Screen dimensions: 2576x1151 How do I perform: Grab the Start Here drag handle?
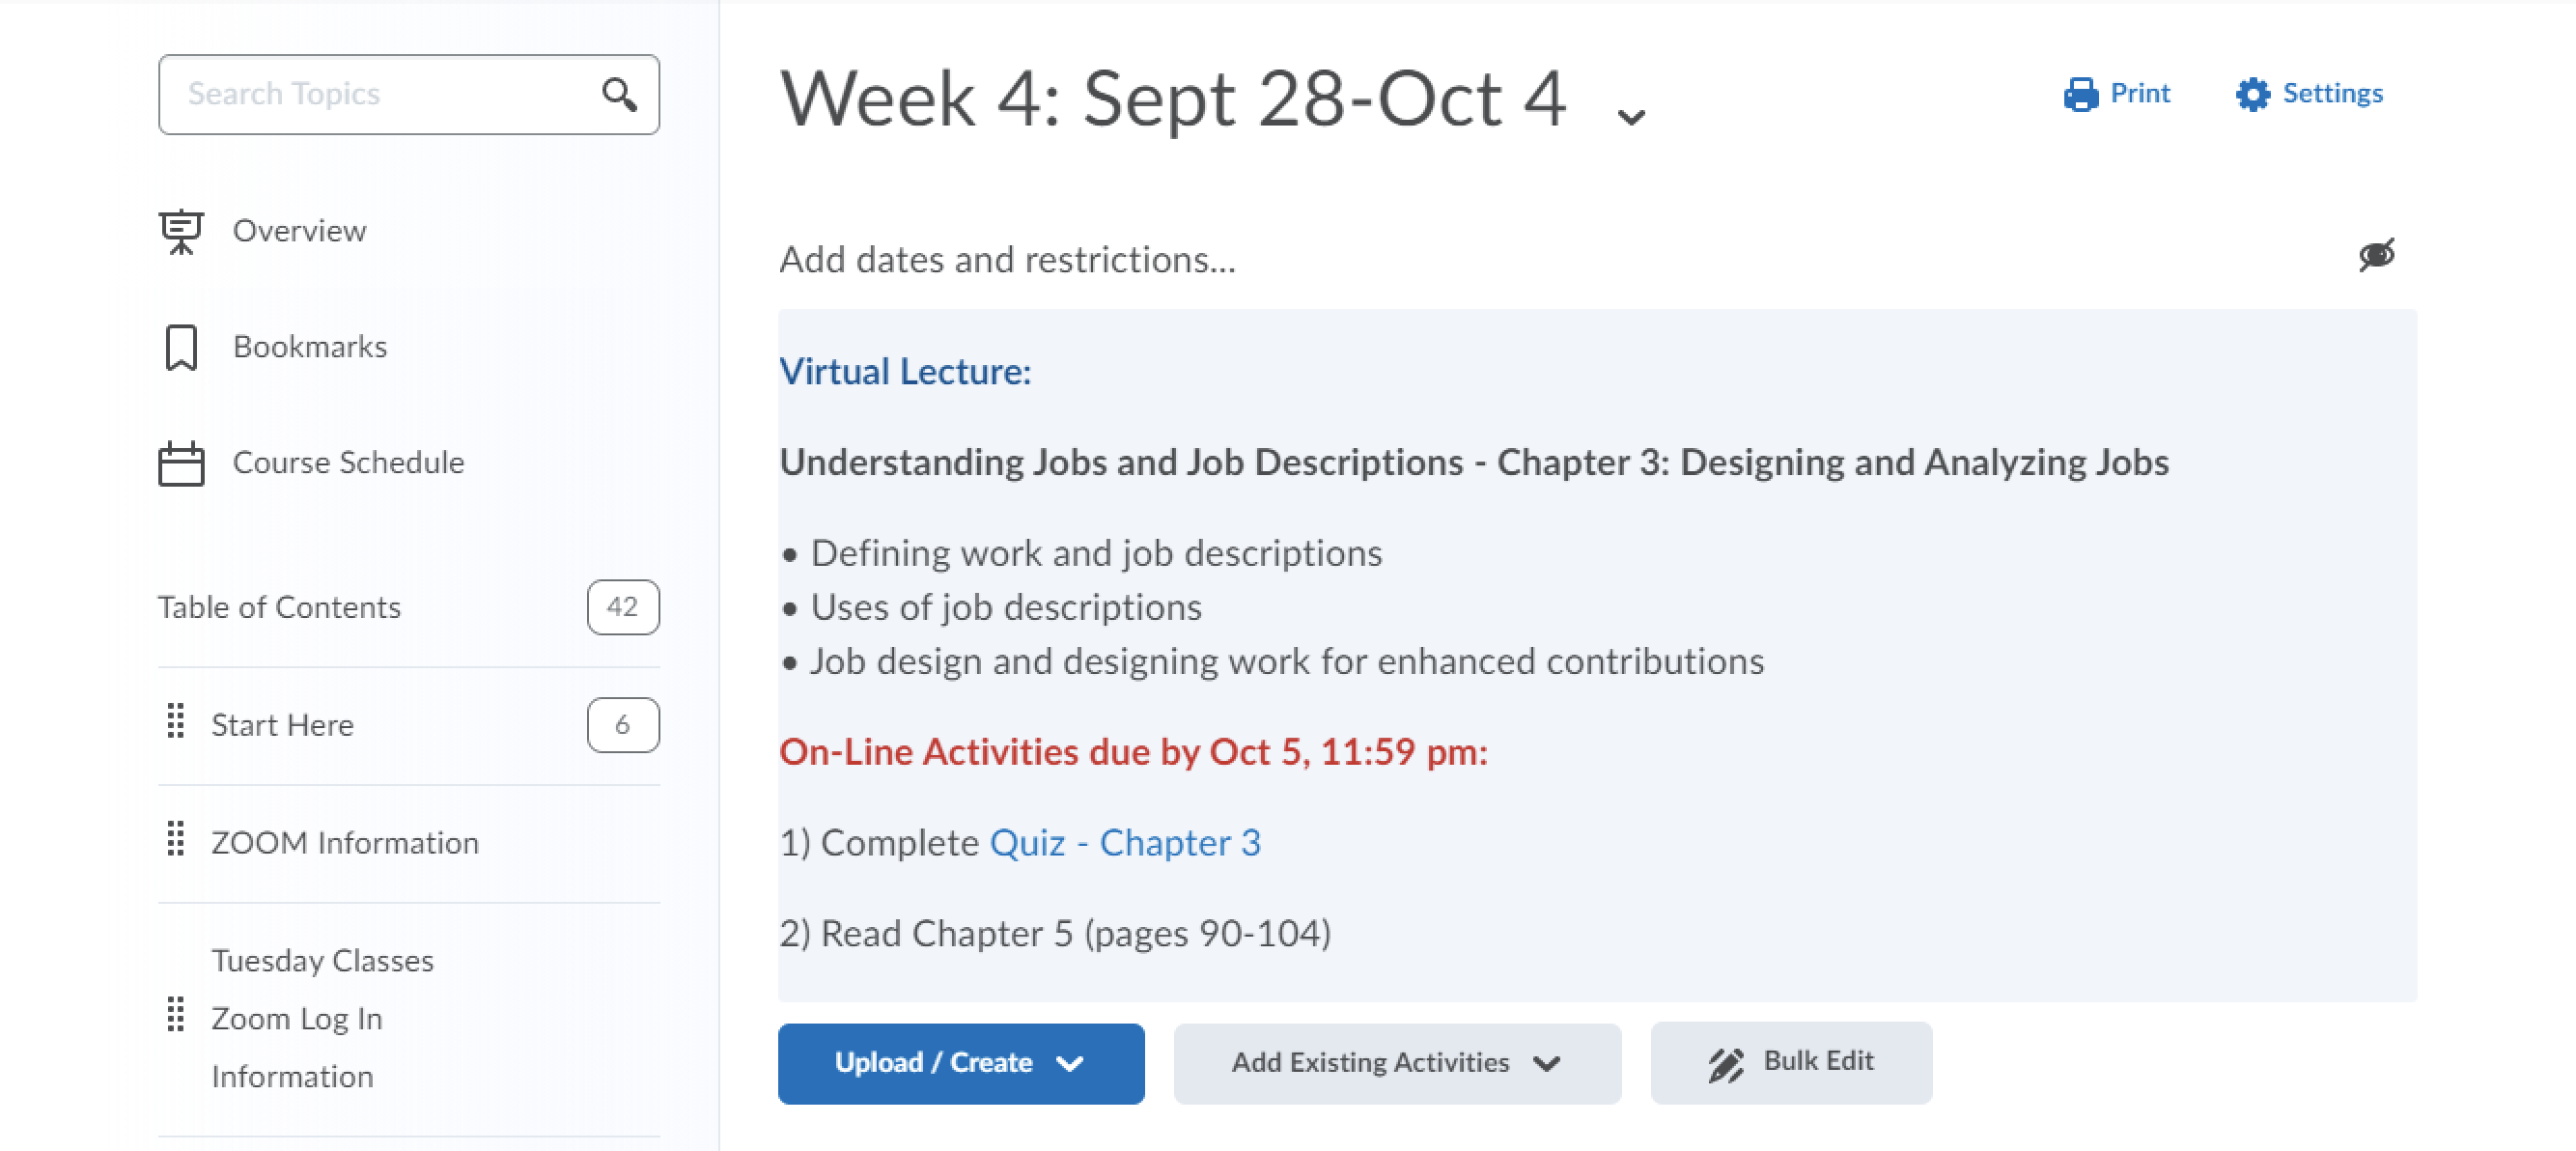point(176,721)
